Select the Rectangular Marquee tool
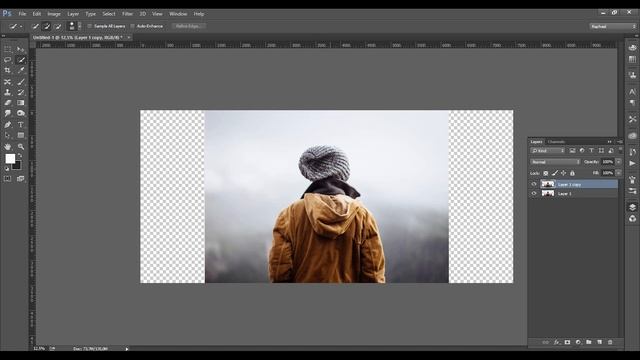 [8, 49]
